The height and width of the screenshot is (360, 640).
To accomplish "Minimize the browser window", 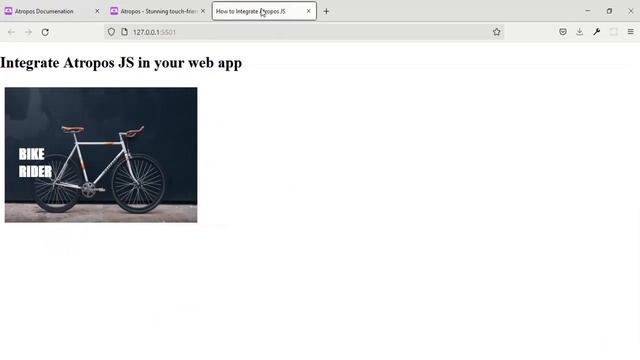I will [588, 11].
